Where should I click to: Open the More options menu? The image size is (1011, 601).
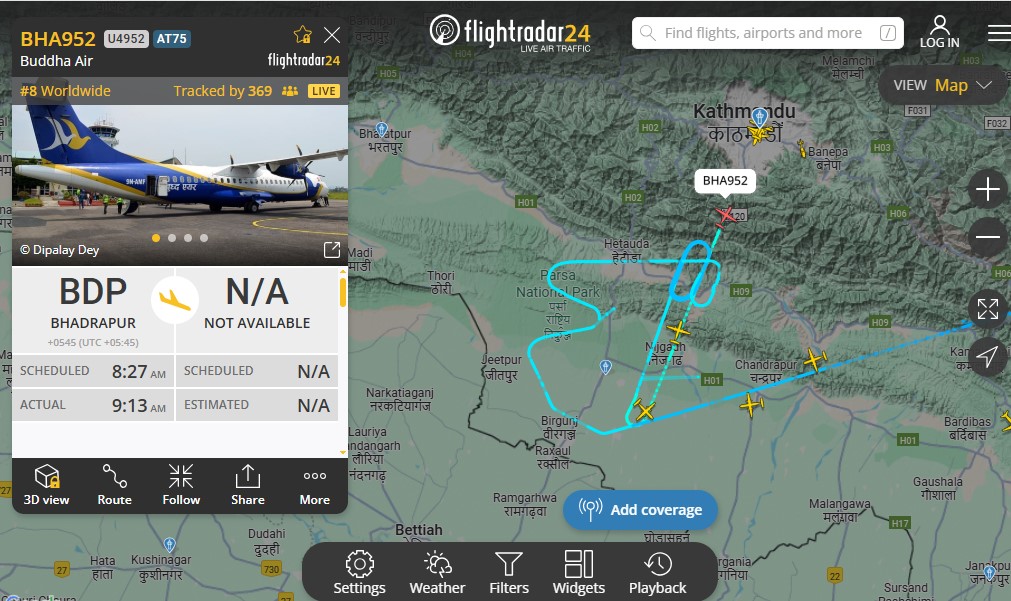pos(315,485)
